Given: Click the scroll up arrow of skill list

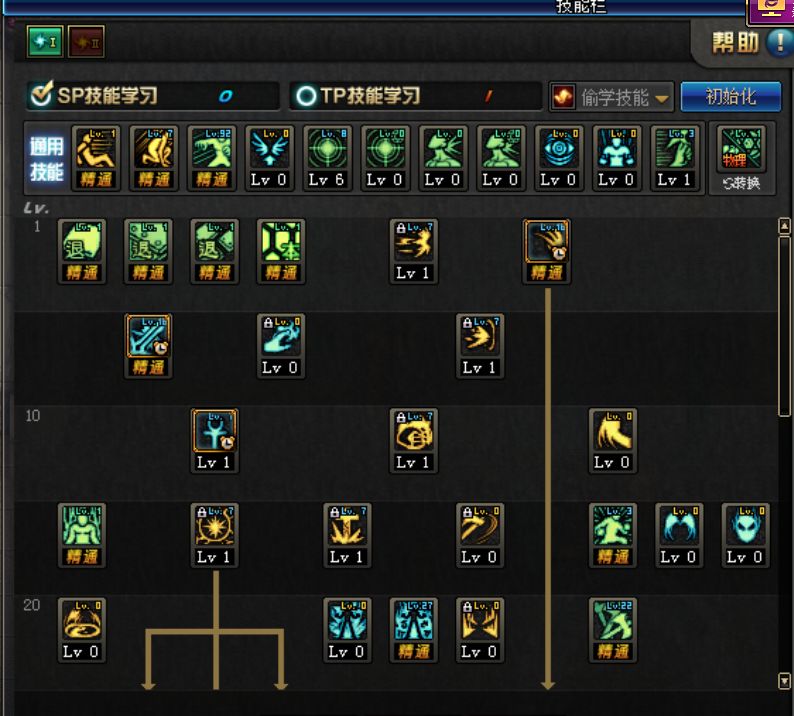Looking at the screenshot, I should pyautogui.click(x=784, y=226).
